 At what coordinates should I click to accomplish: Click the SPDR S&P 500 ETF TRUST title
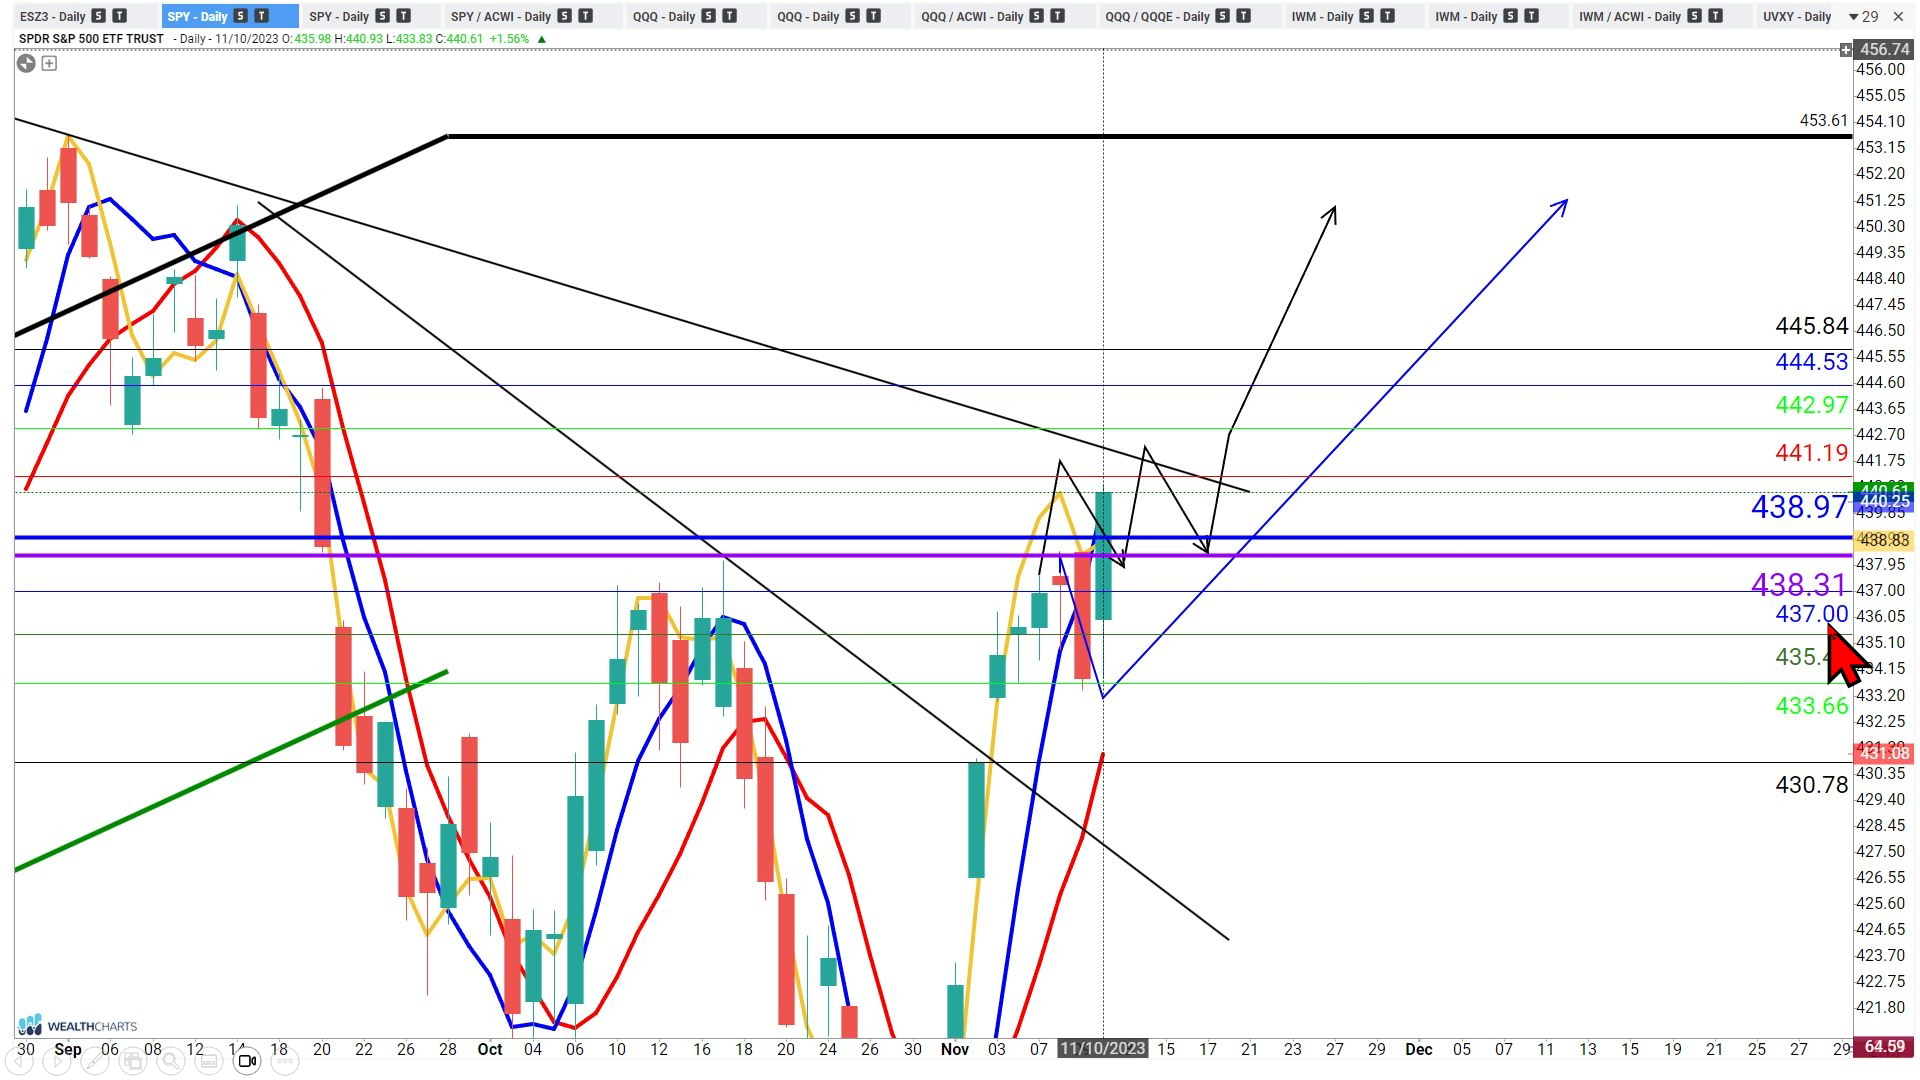coord(91,39)
